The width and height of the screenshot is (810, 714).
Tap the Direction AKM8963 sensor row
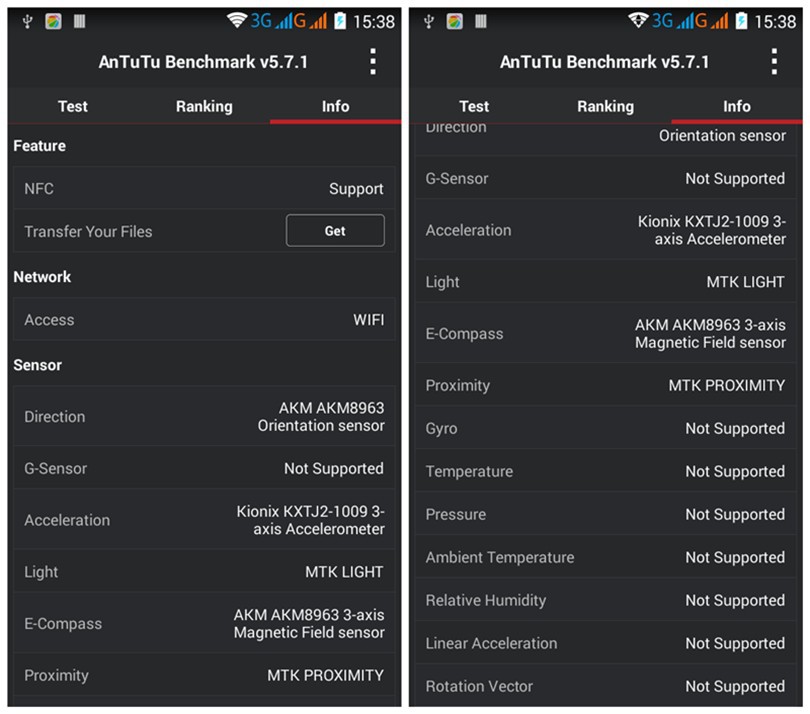click(204, 416)
